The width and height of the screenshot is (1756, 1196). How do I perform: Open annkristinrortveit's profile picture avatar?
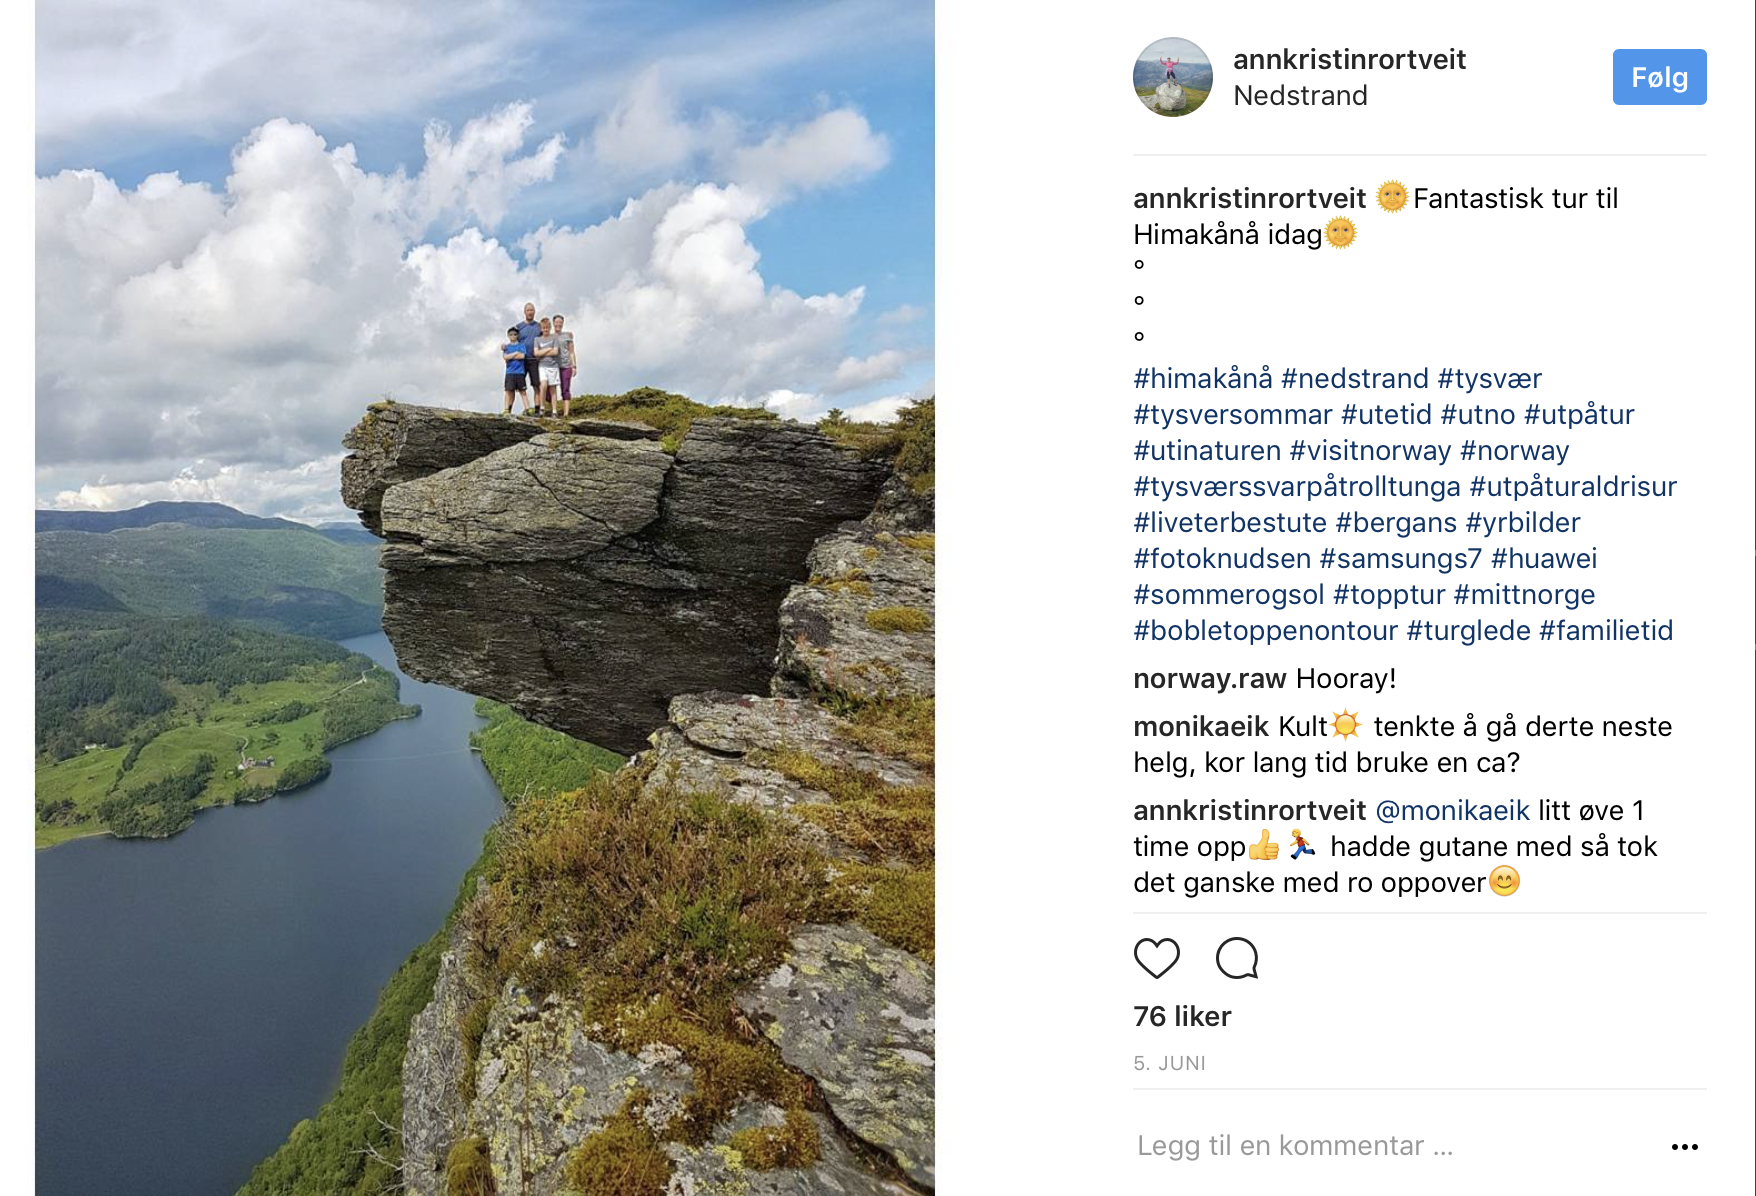[1172, 77]
